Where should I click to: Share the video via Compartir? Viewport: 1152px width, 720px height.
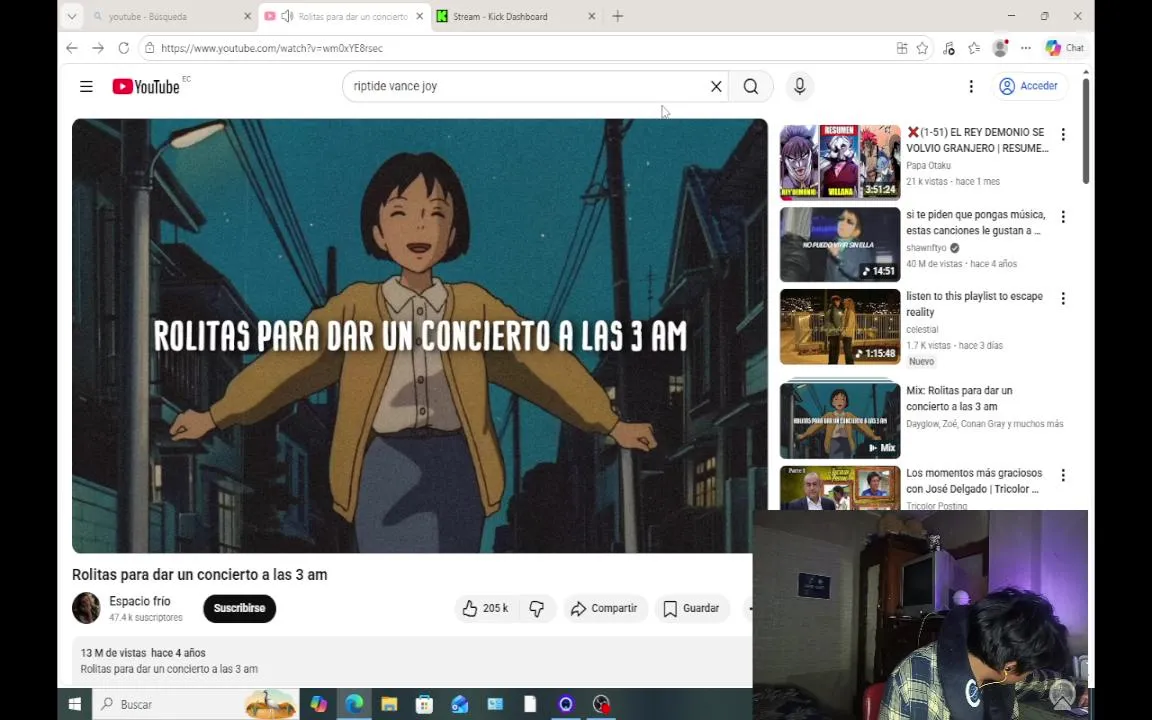(x=605, y=608)
